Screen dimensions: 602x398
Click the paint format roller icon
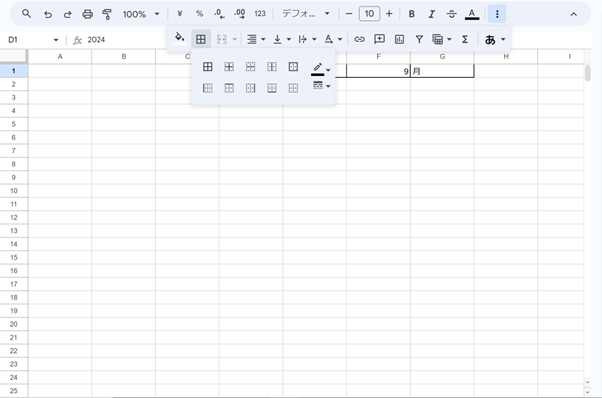[x=107, y=14]
